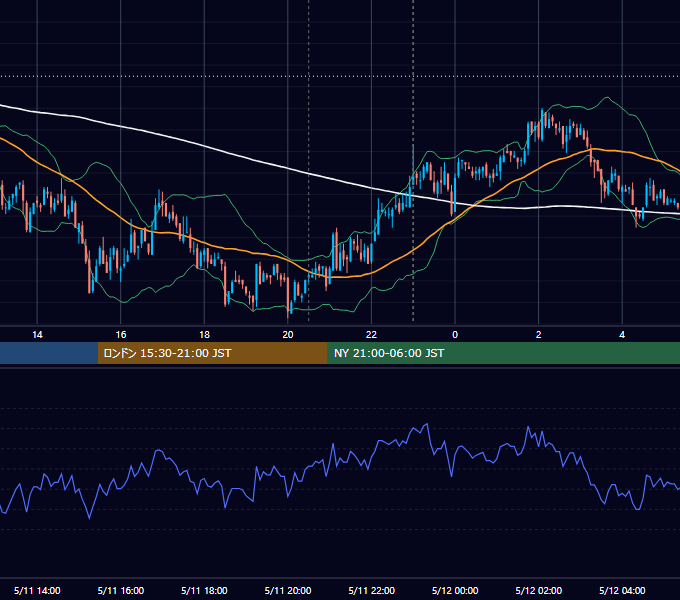680x600 pixels.
Task: Click the 5/11 22:00 time label
Action: pyautogui.click(x=372, y=590)
